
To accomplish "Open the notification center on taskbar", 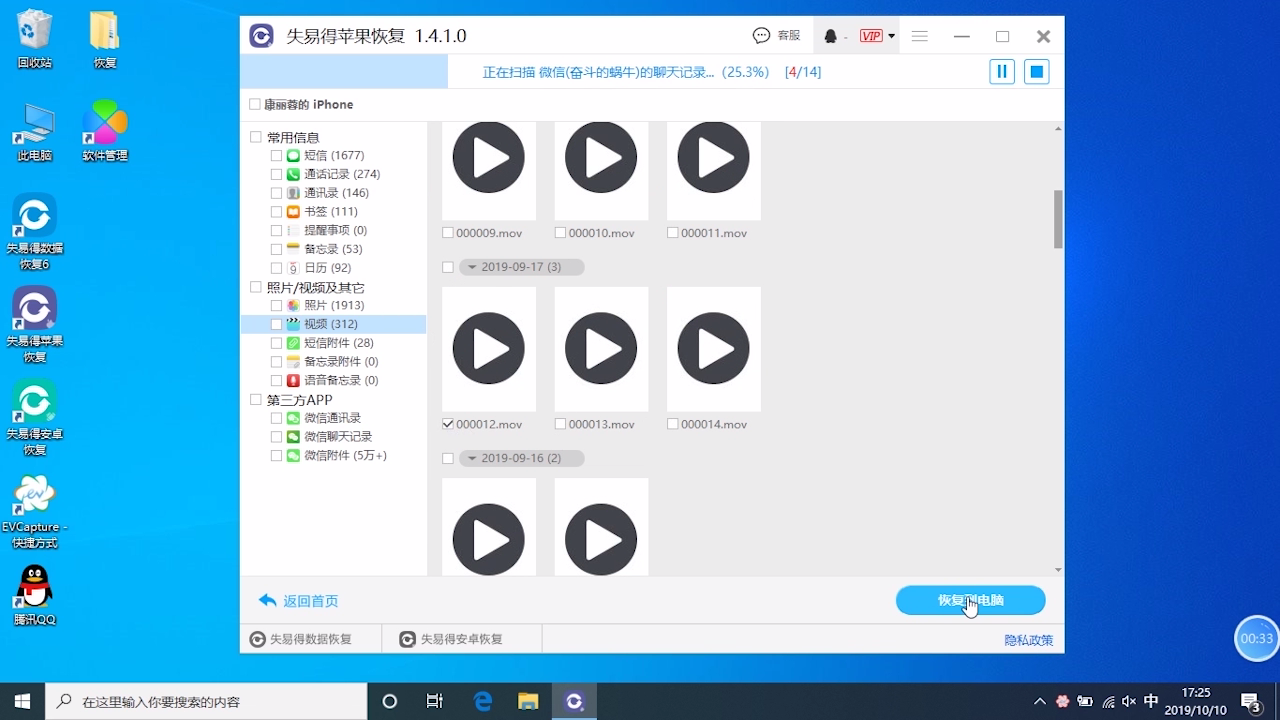I will (x=1251, y=701).
